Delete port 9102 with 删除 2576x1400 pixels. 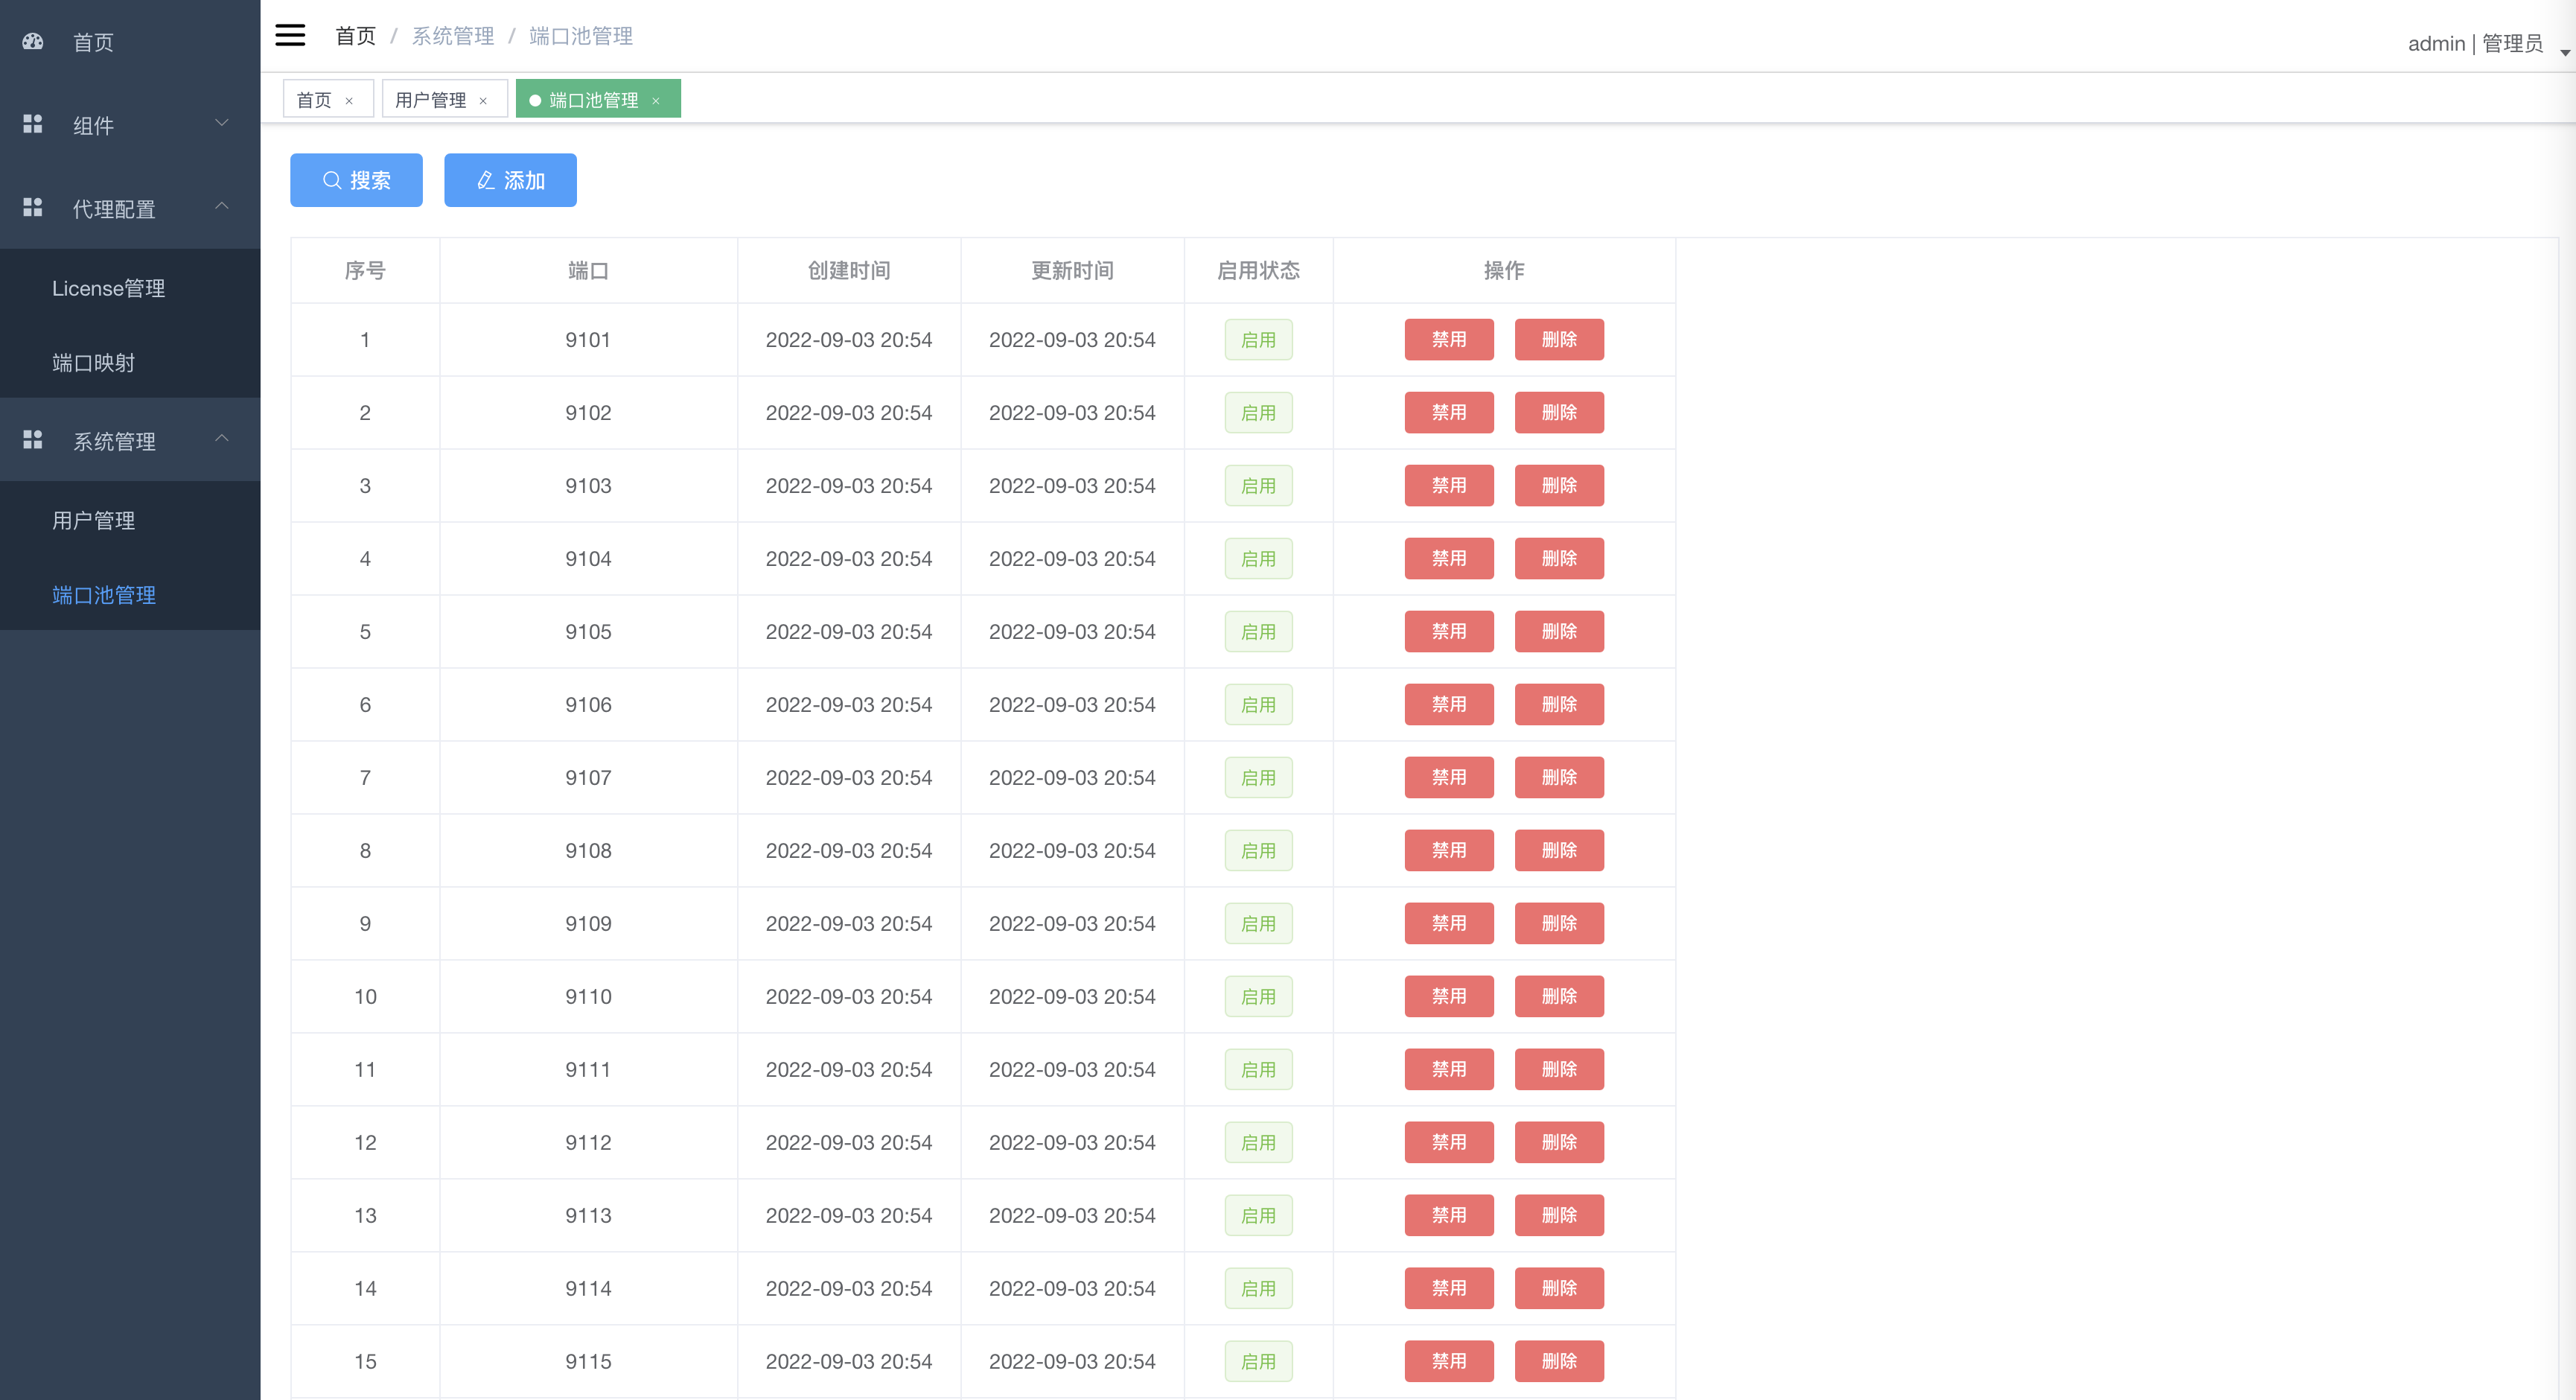(x=1559, y=412)
